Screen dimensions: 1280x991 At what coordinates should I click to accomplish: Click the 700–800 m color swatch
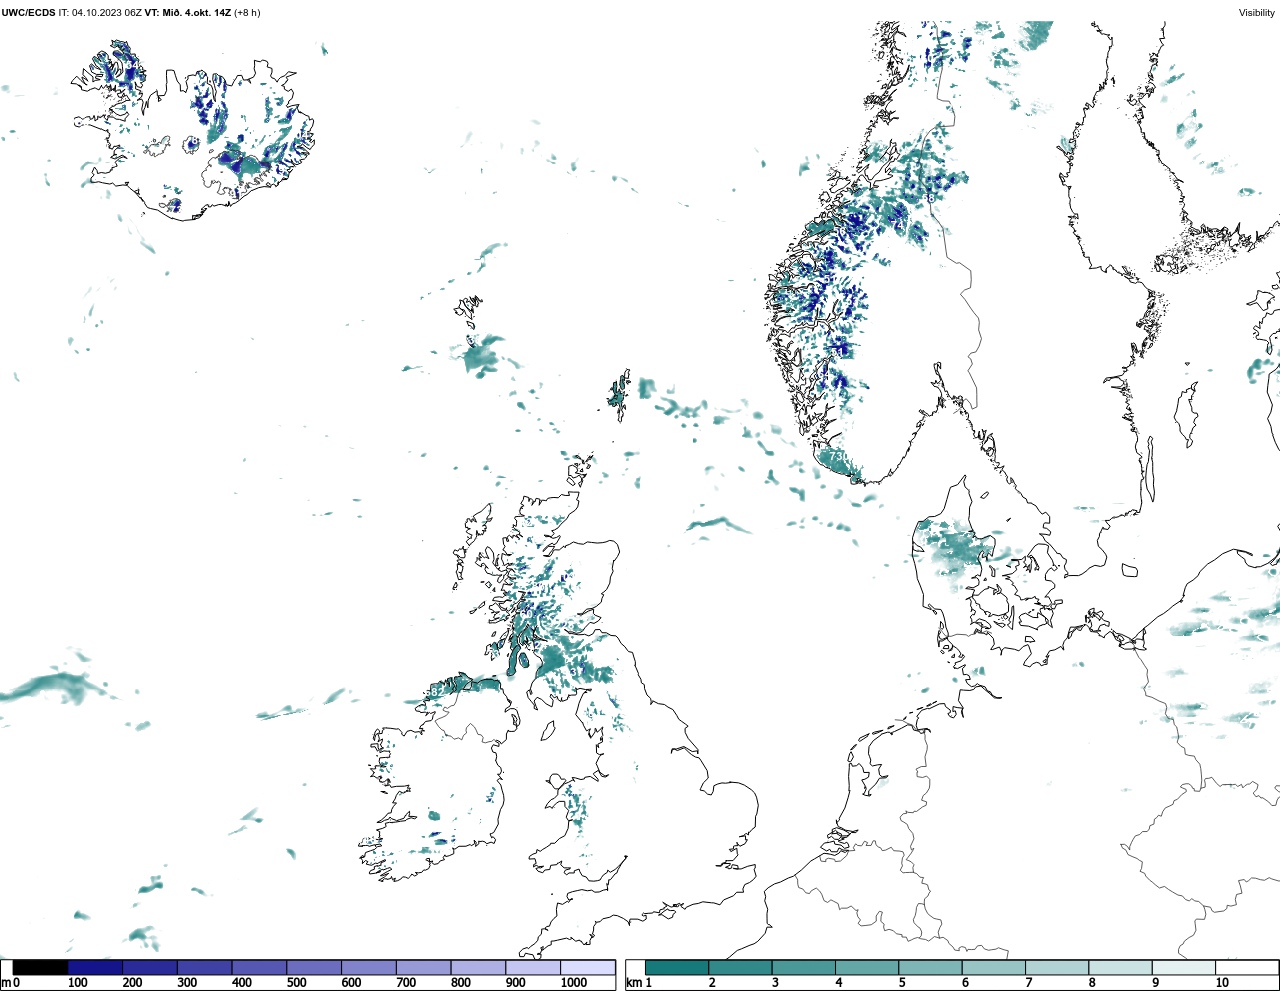tap(423, 968)
